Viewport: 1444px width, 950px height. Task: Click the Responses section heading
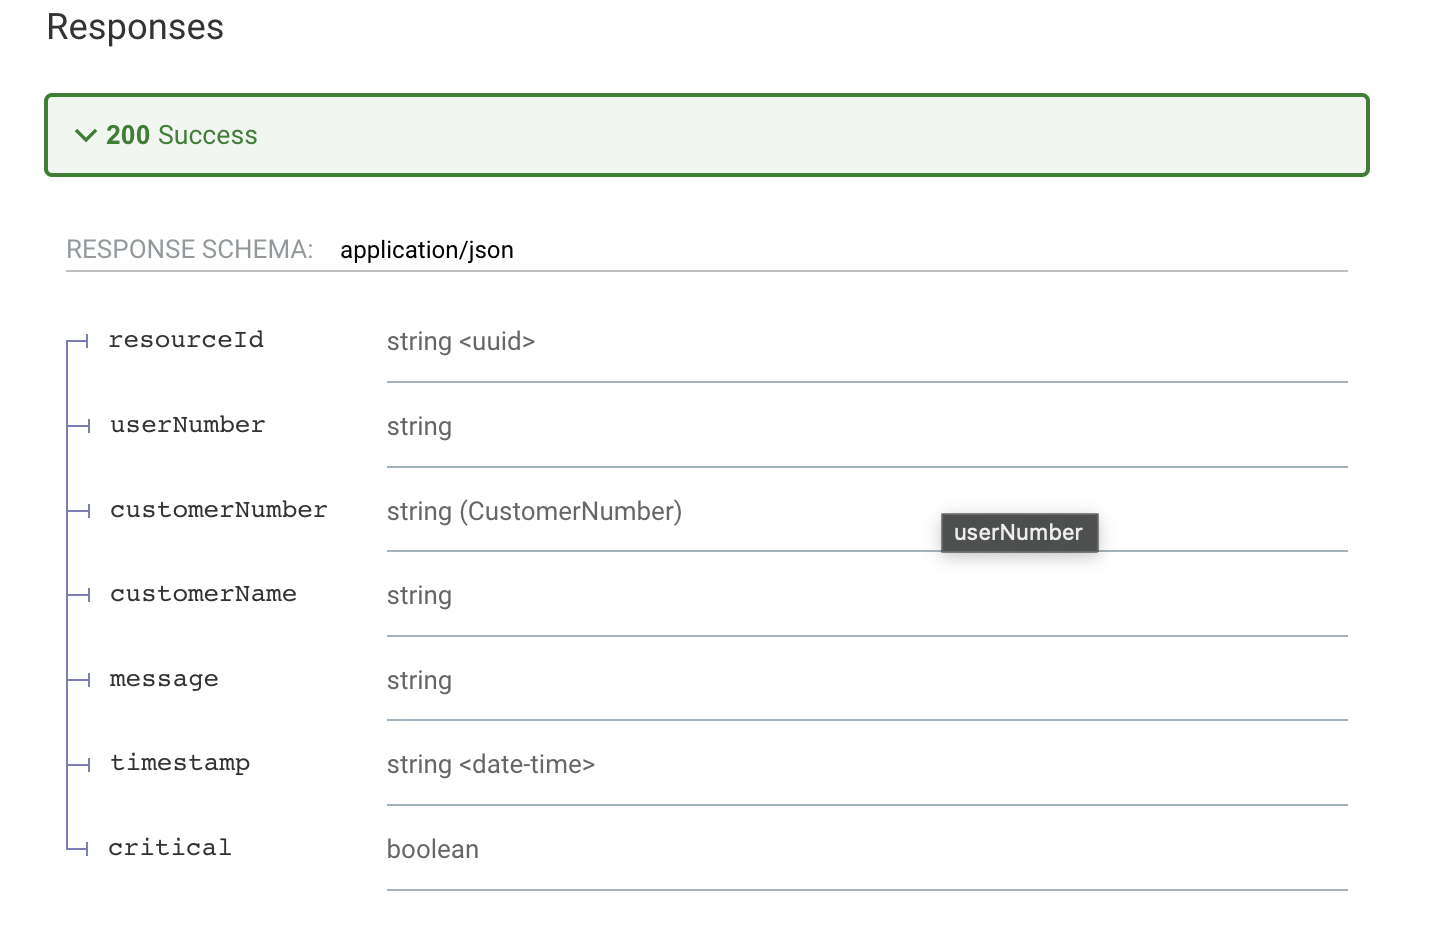135,28
